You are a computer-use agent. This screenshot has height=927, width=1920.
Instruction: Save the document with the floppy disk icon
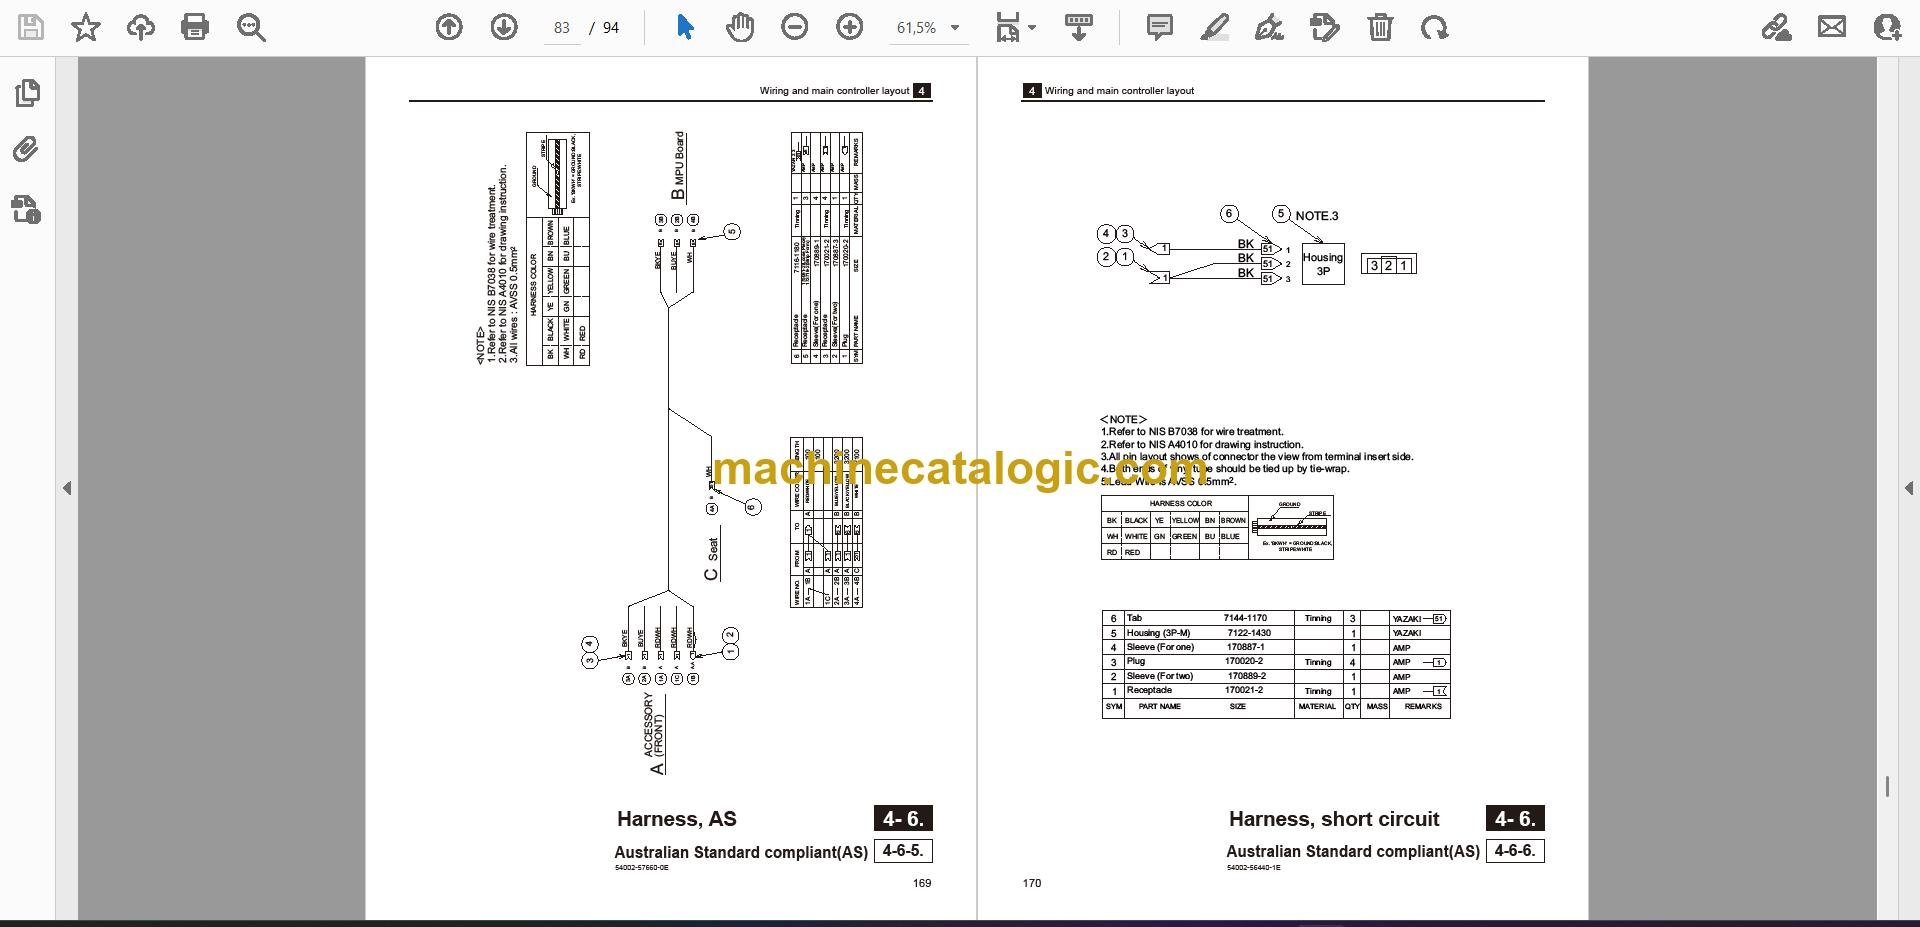(31, 27)
